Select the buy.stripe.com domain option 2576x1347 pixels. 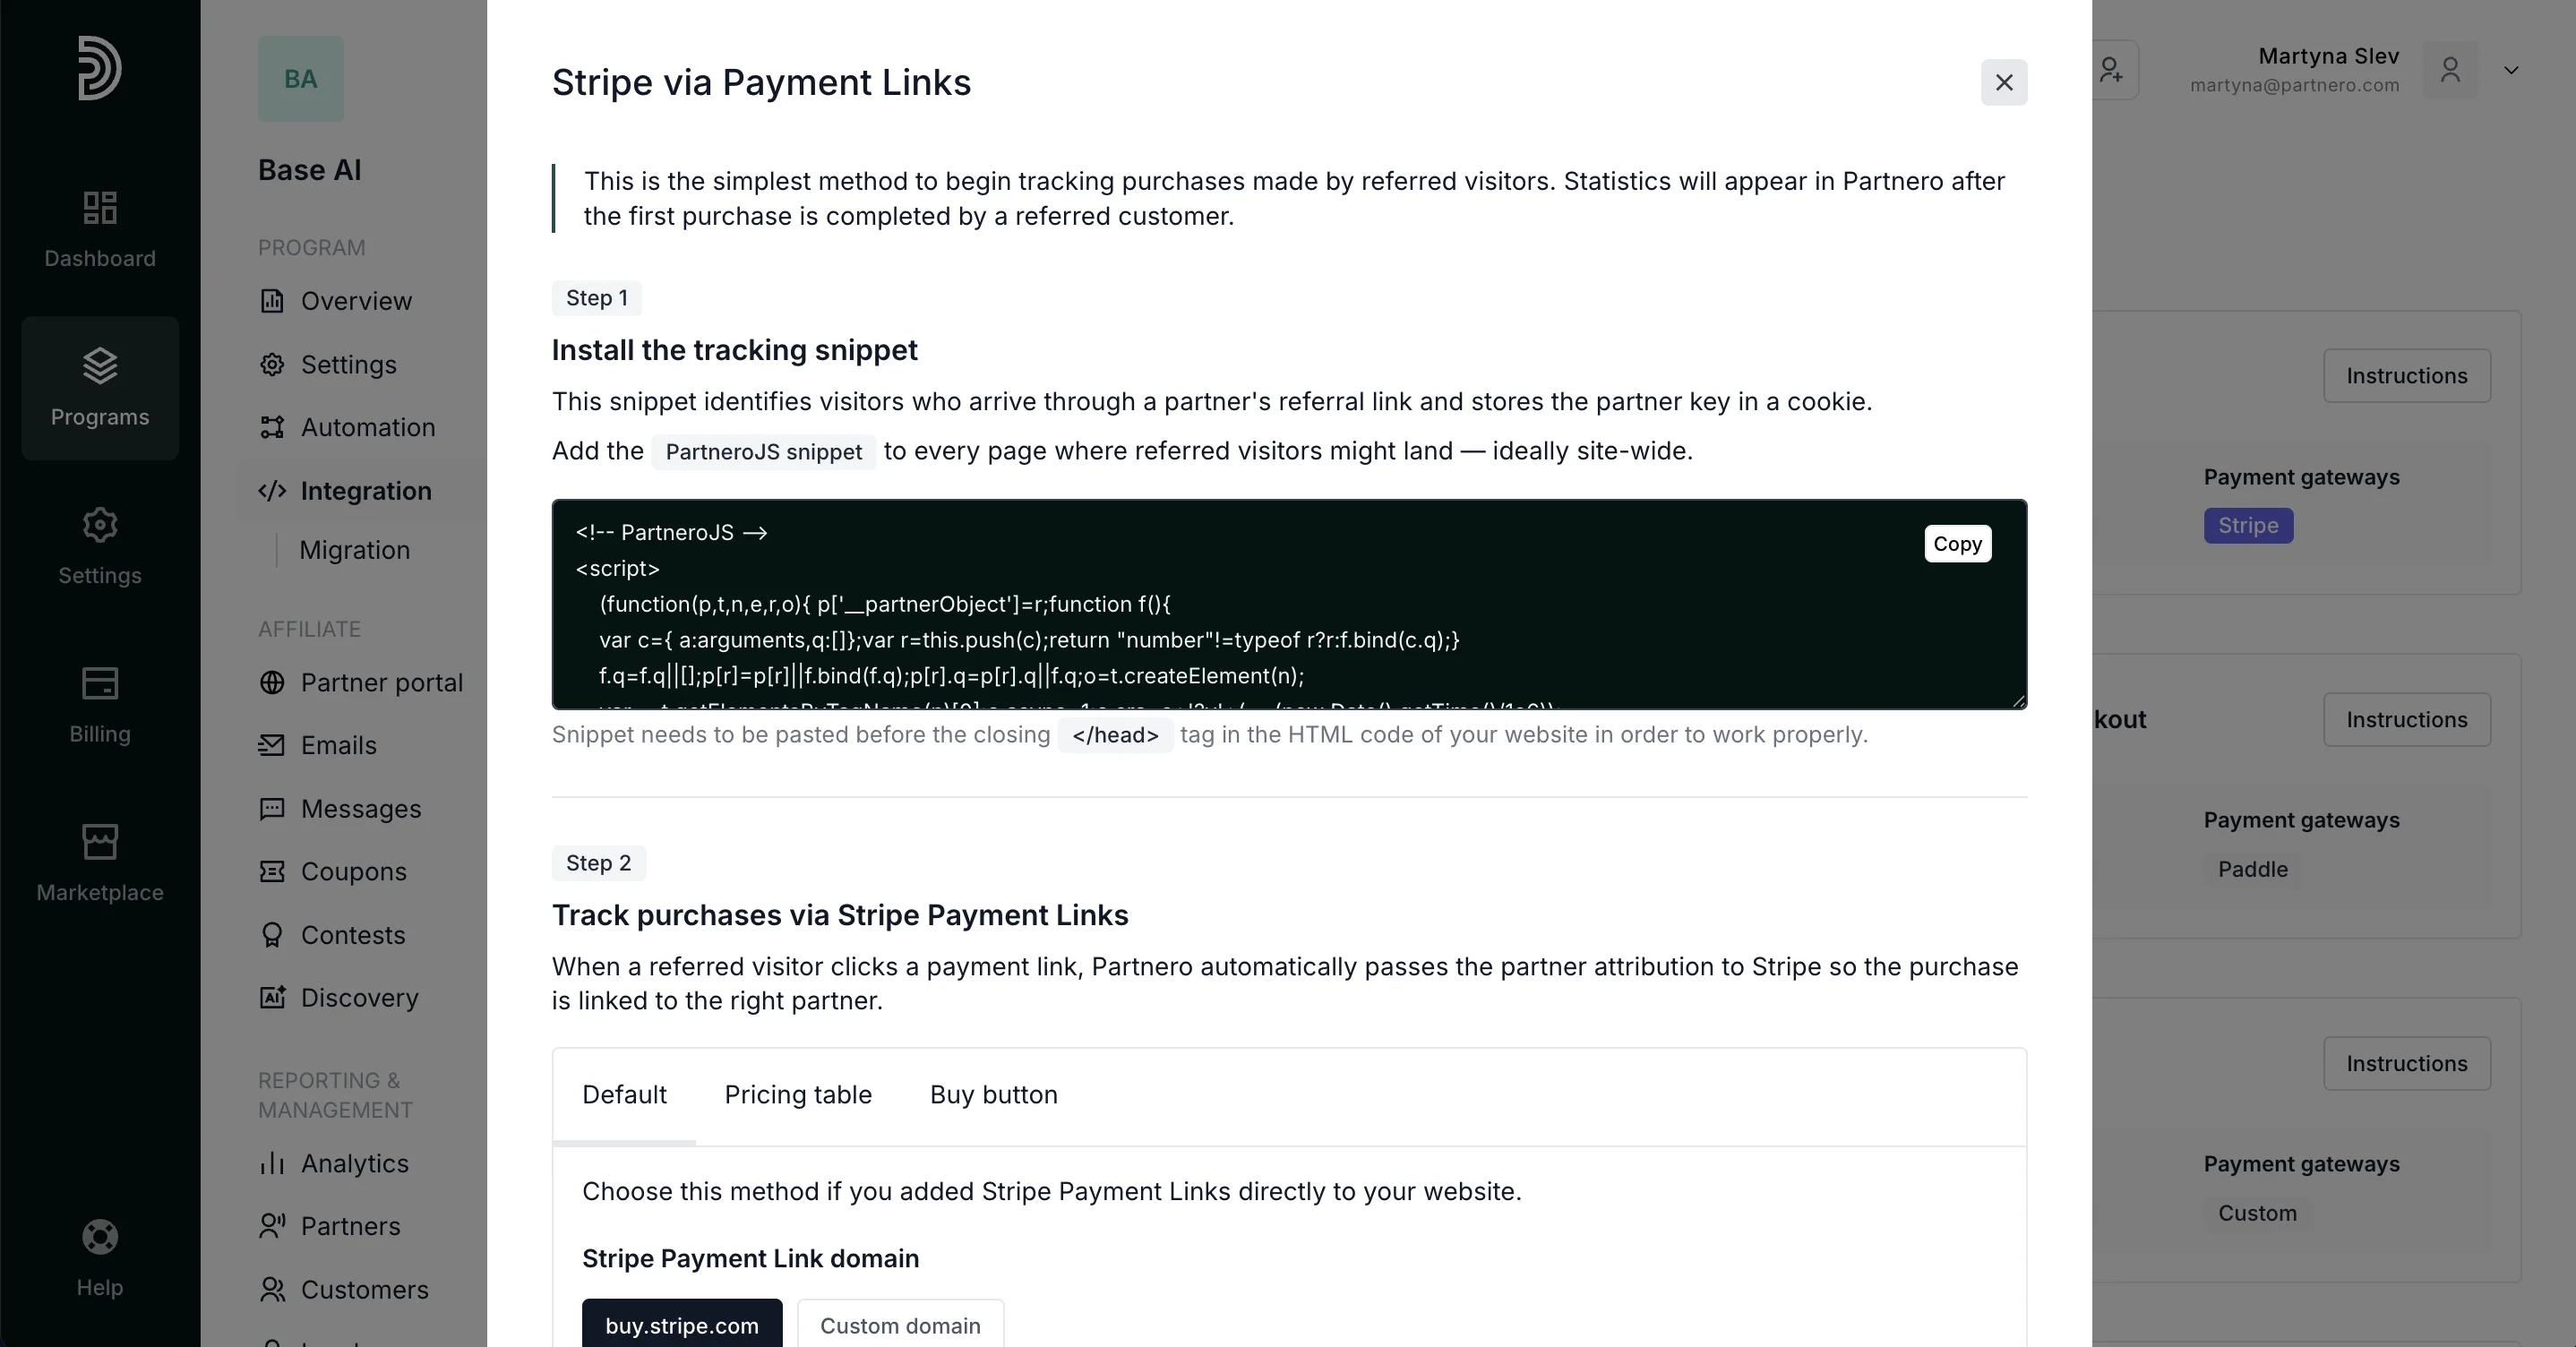click(682, 1324)
